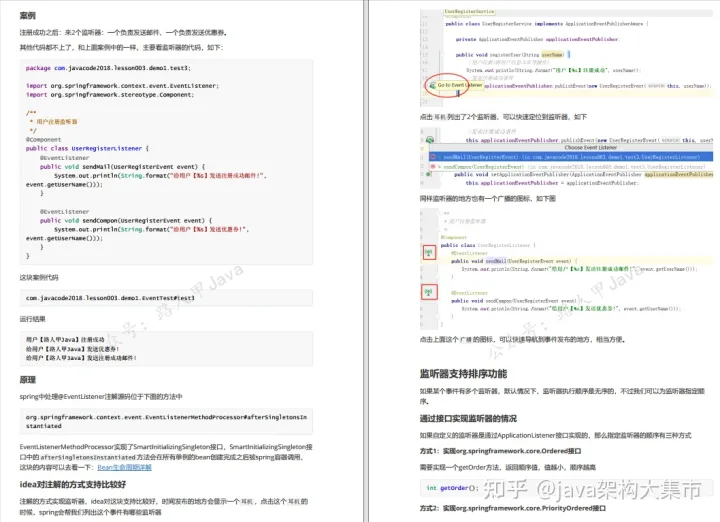
Task: Click 'package com.javacode2018.lesson003.demo1.test3;' code line
Action: pos(108,68)
